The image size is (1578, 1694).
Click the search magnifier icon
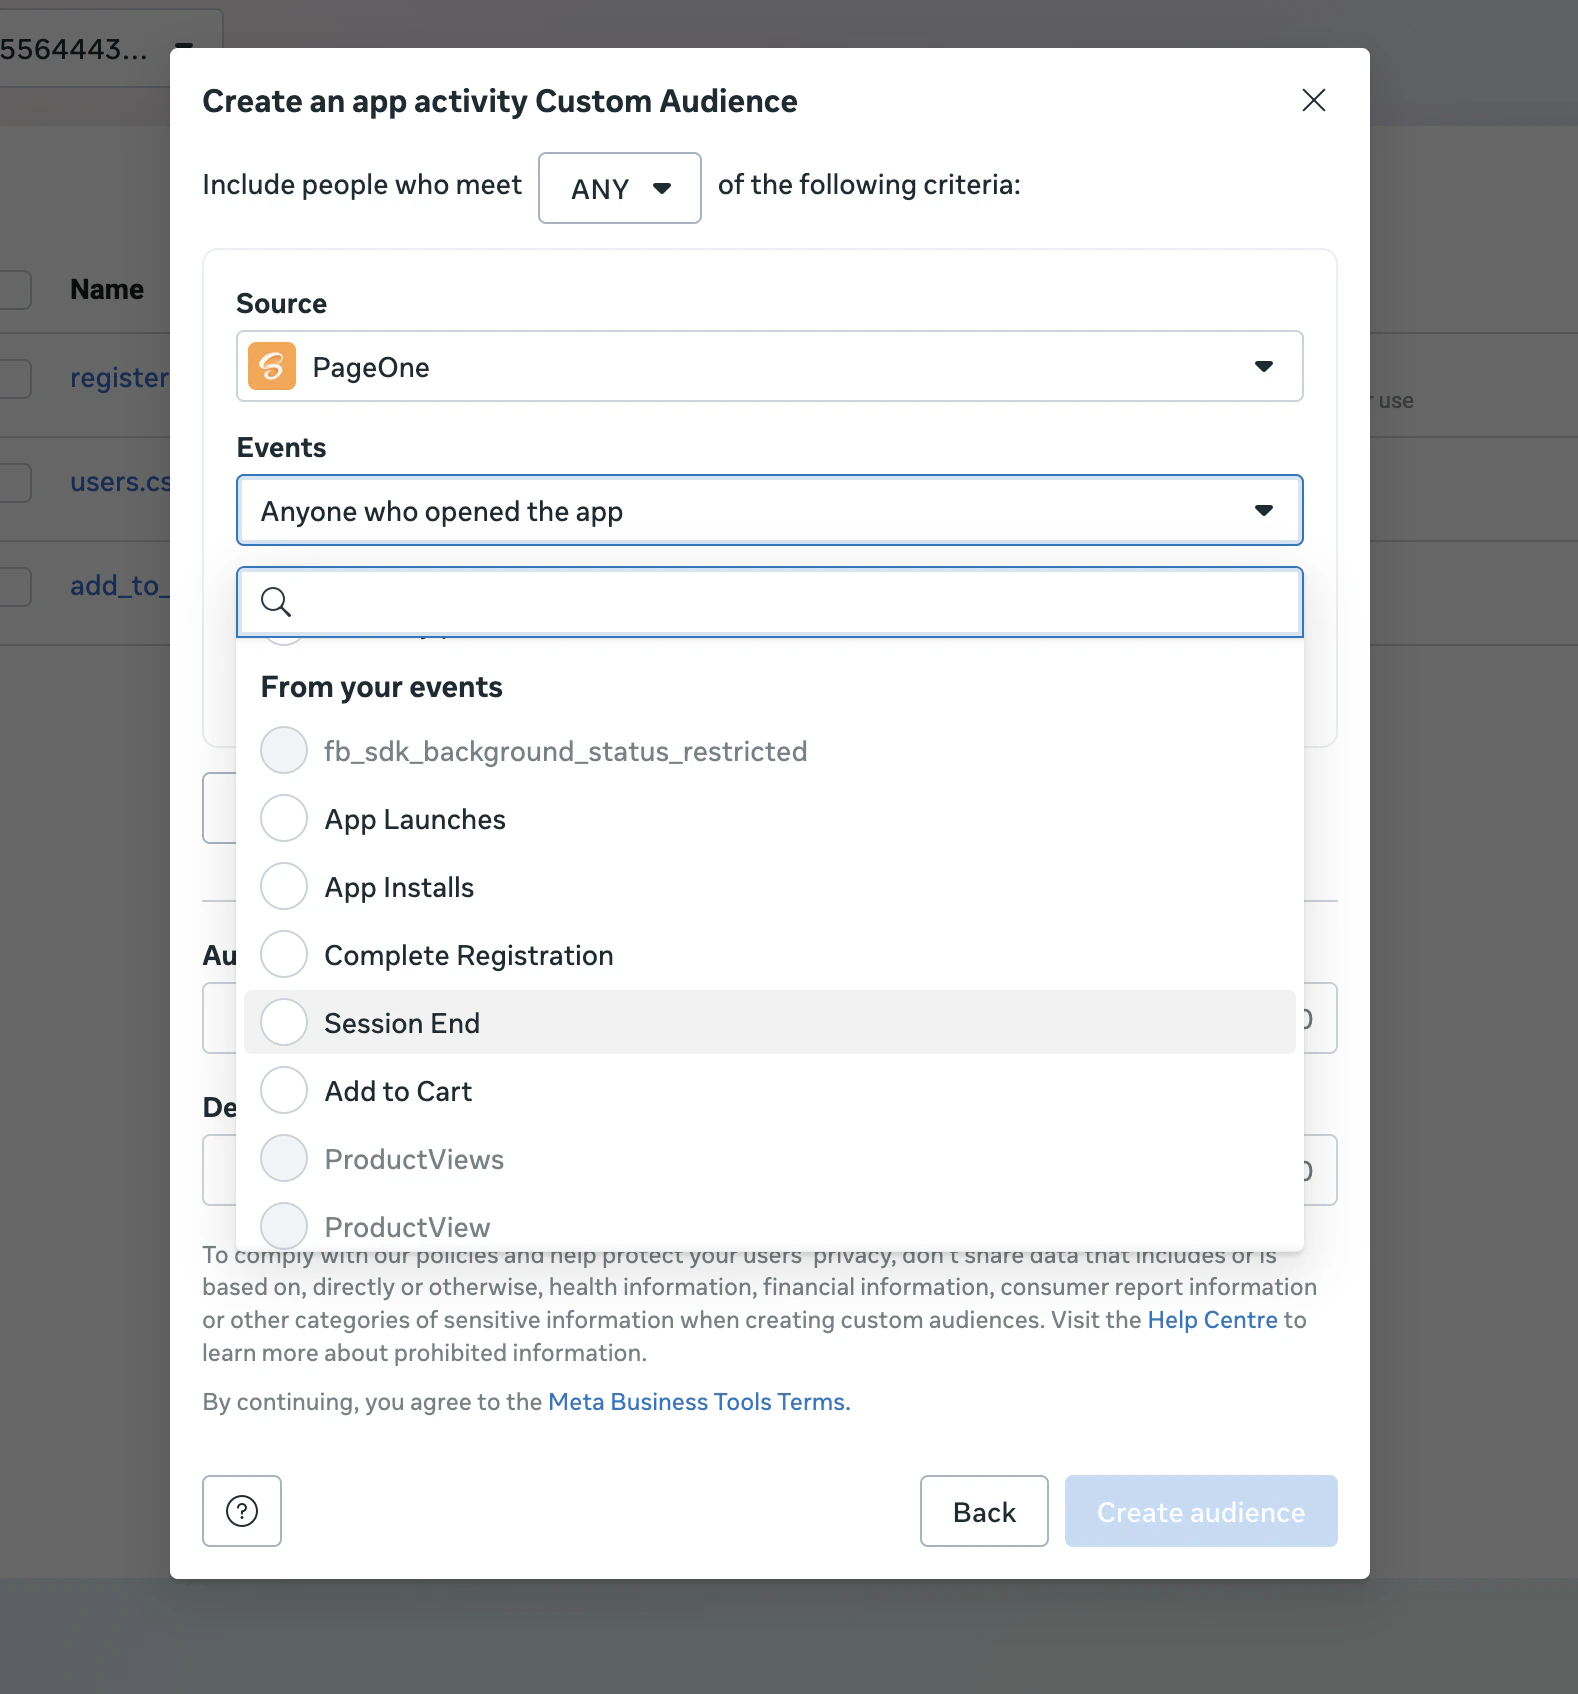tap(275, 602)
